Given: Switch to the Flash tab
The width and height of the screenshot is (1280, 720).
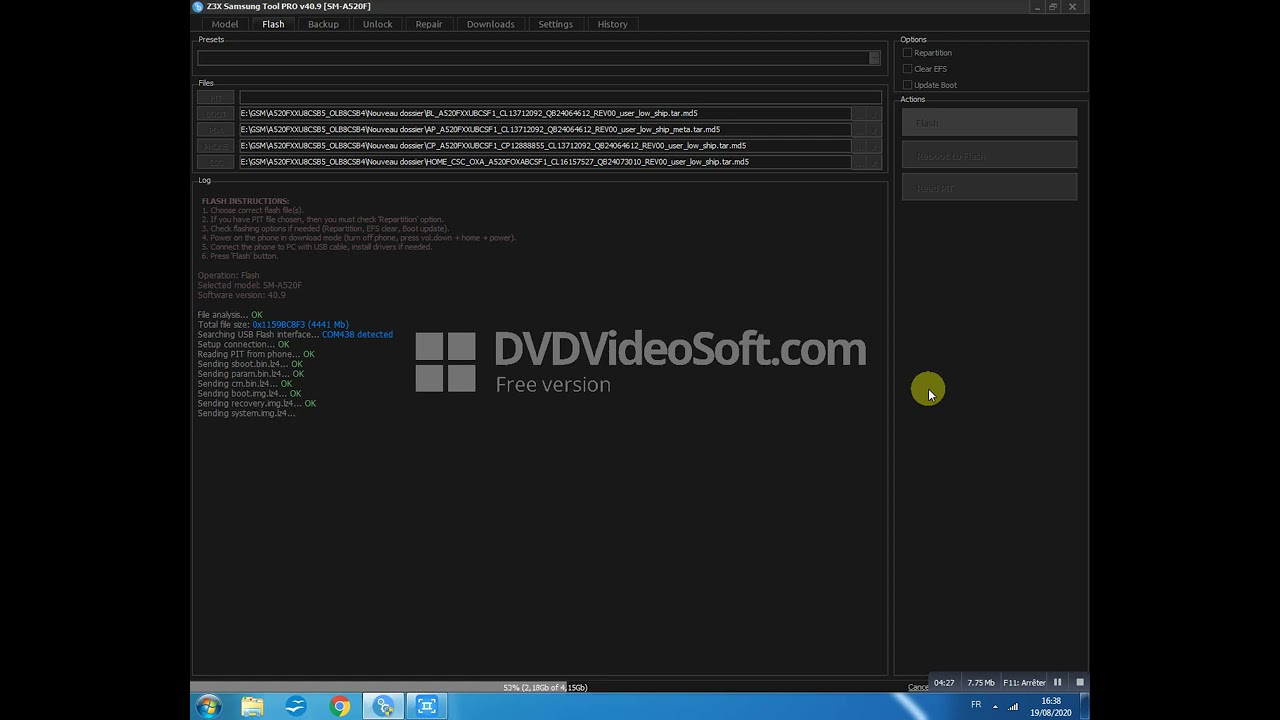Looking at the screenshot, I should pos(273,24).
